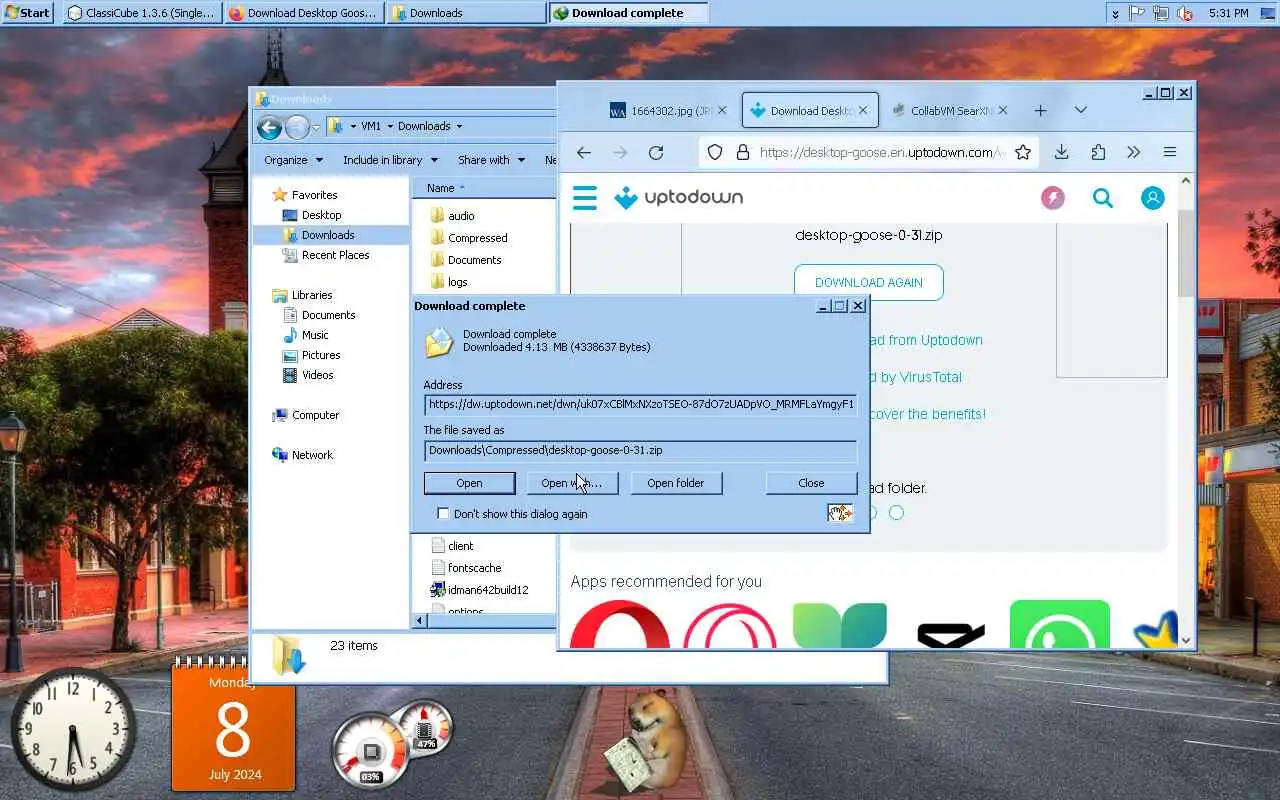This screenshot has width=1280, height=800.
Task: Open the Organize dropdown menu
Action: (293, 160)
